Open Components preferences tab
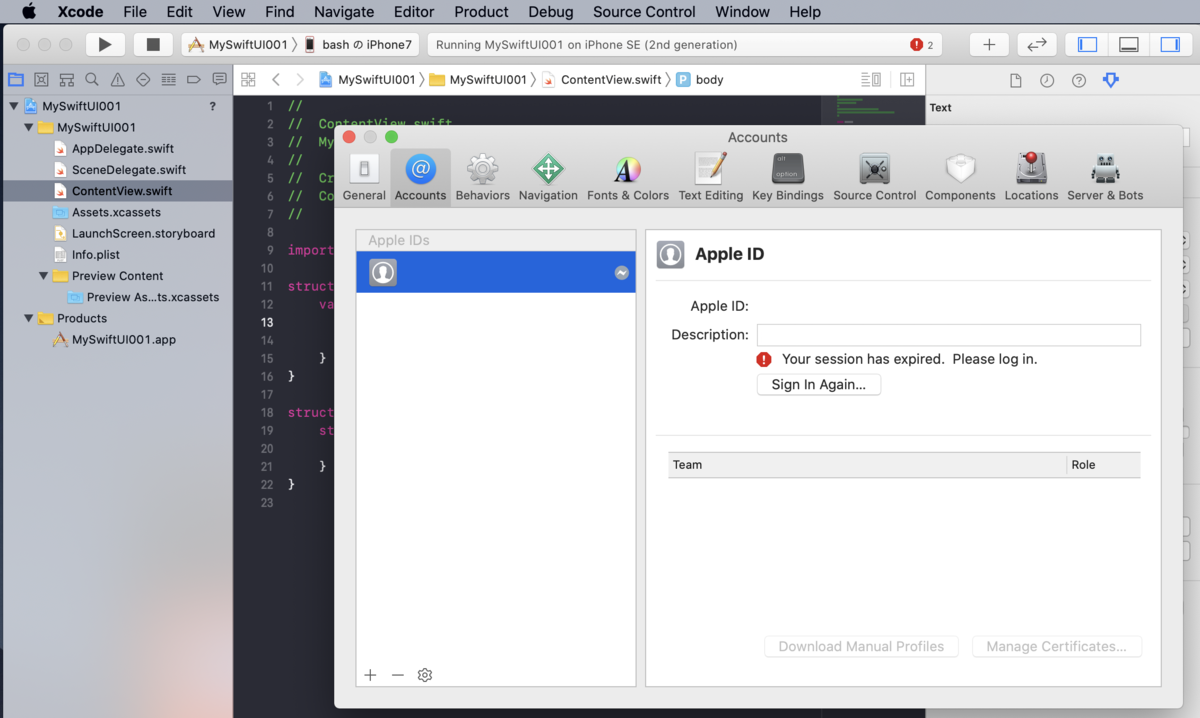The width and height of the screenshot is (1200, 718). point(960,178)
